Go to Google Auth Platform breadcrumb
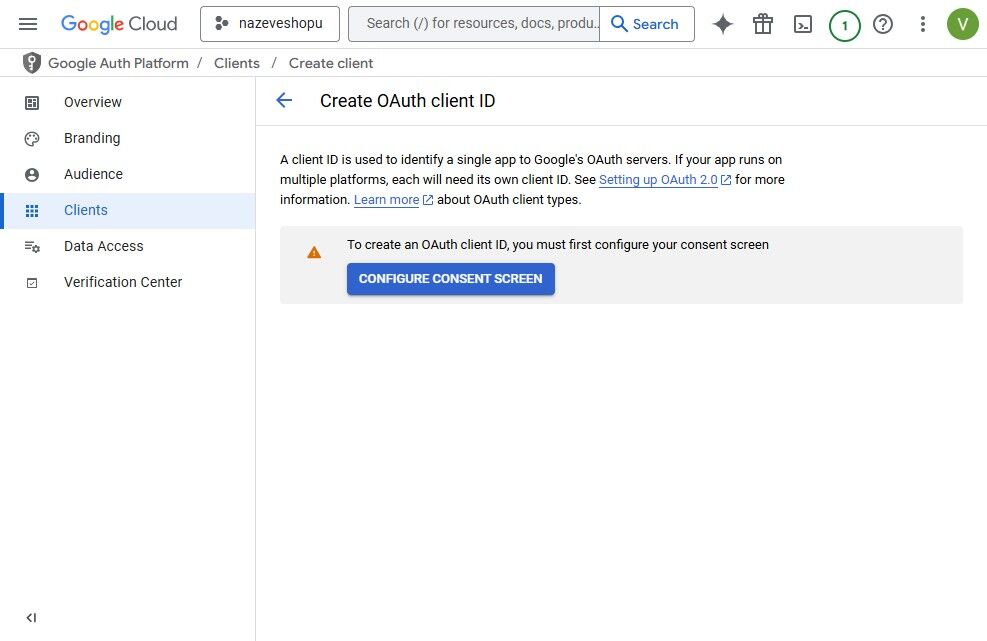The width and height of the screenshot is (987, 641). (118, 63)
